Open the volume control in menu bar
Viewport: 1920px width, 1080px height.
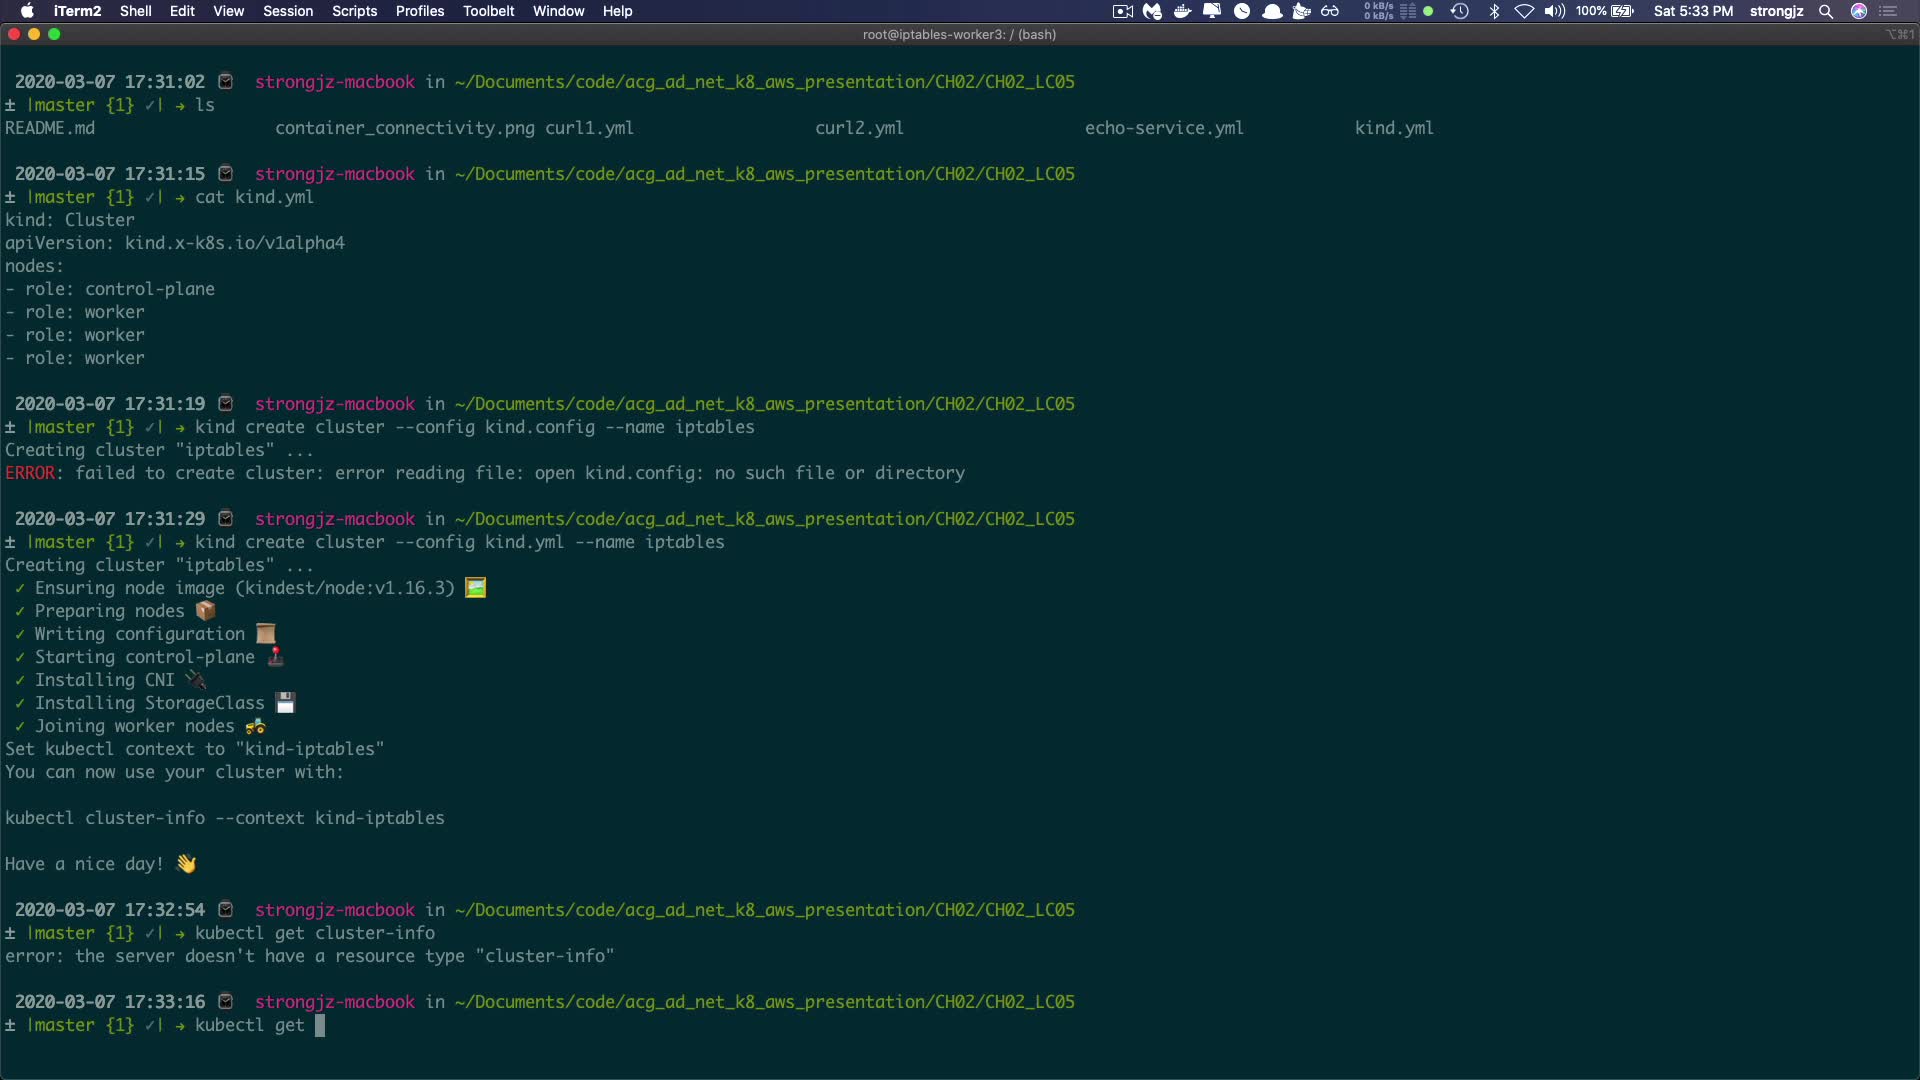point(1554,11)
